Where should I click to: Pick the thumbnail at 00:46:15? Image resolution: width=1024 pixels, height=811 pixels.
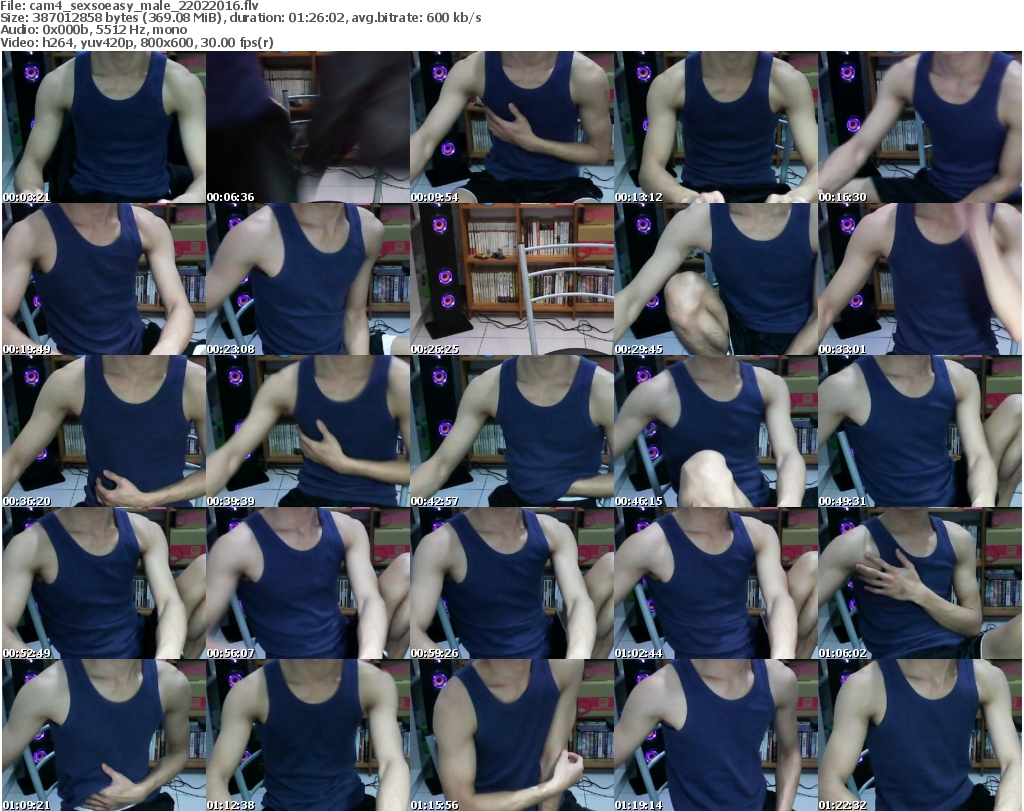(x=716, y=432)
